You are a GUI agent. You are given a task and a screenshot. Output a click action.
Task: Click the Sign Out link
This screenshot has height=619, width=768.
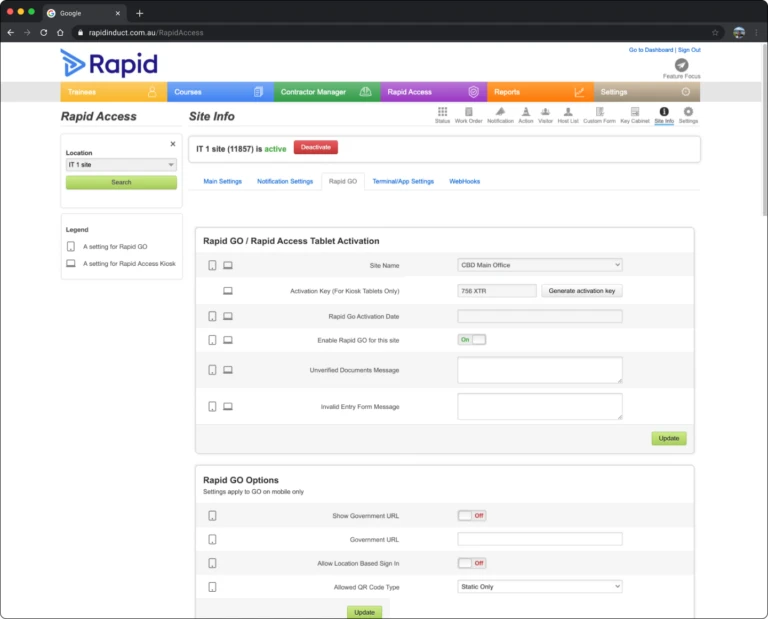689,50
